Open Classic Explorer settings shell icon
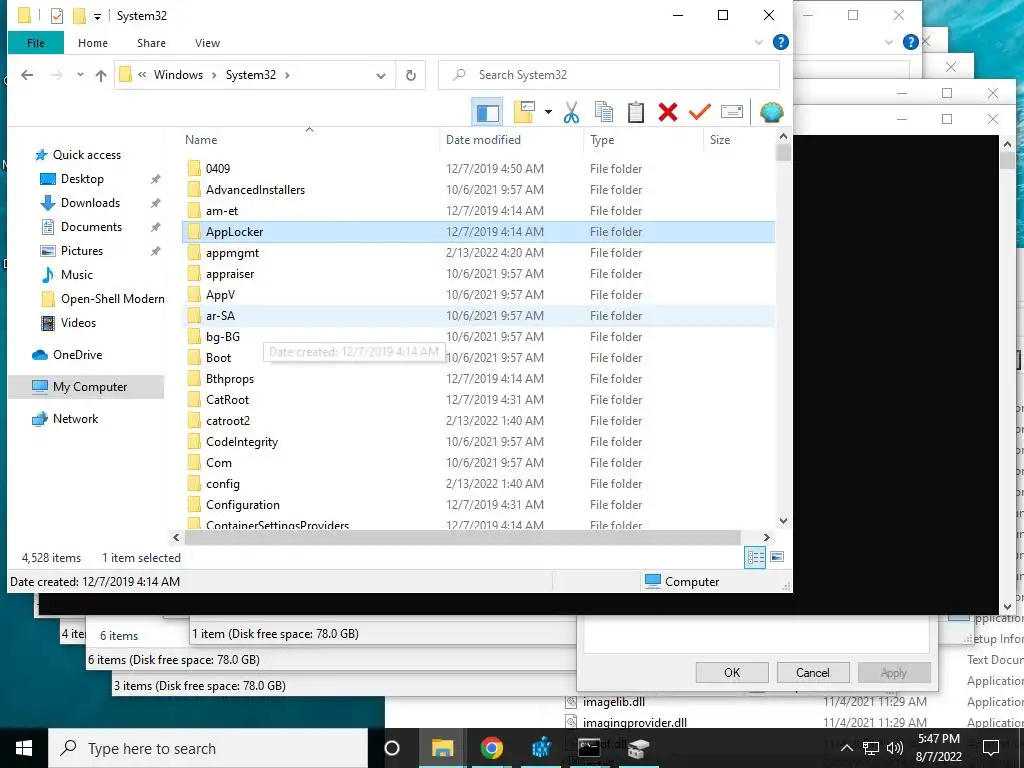Image resolution: width=1024 pixels, height=768 pixels. (x=771, y=112)
